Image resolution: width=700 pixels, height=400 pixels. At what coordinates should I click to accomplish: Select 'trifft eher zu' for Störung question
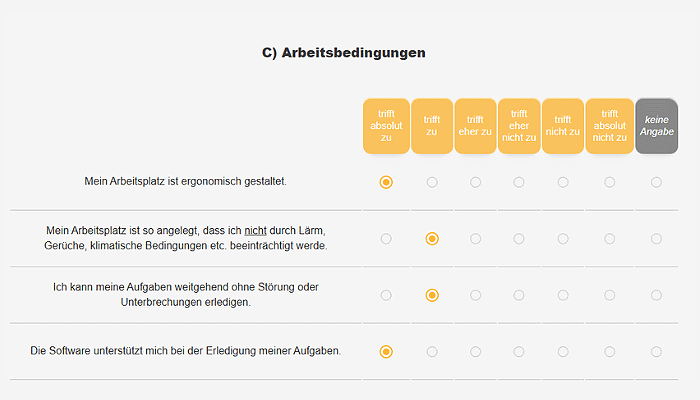(475, 295)
